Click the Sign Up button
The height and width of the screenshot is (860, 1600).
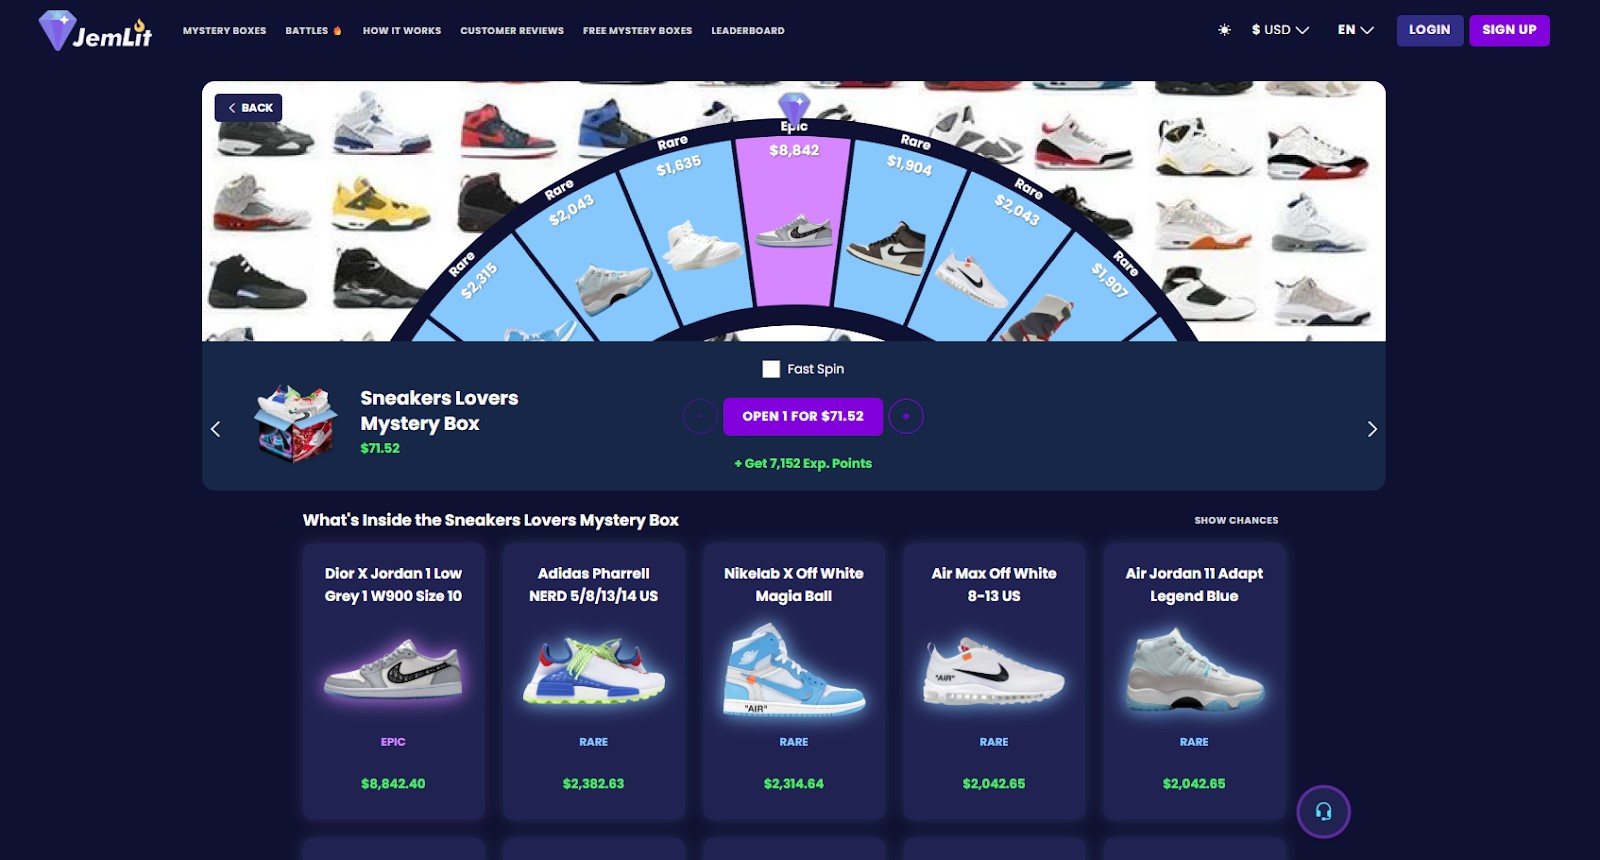(x=1509, y=30)
